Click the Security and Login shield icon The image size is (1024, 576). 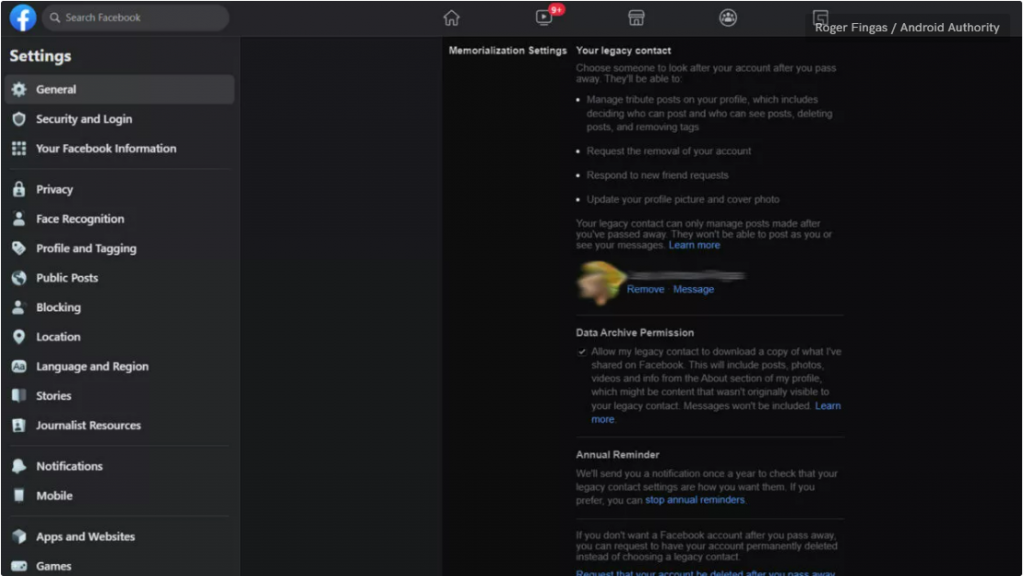pyautogui.click(x=19, y=119)
